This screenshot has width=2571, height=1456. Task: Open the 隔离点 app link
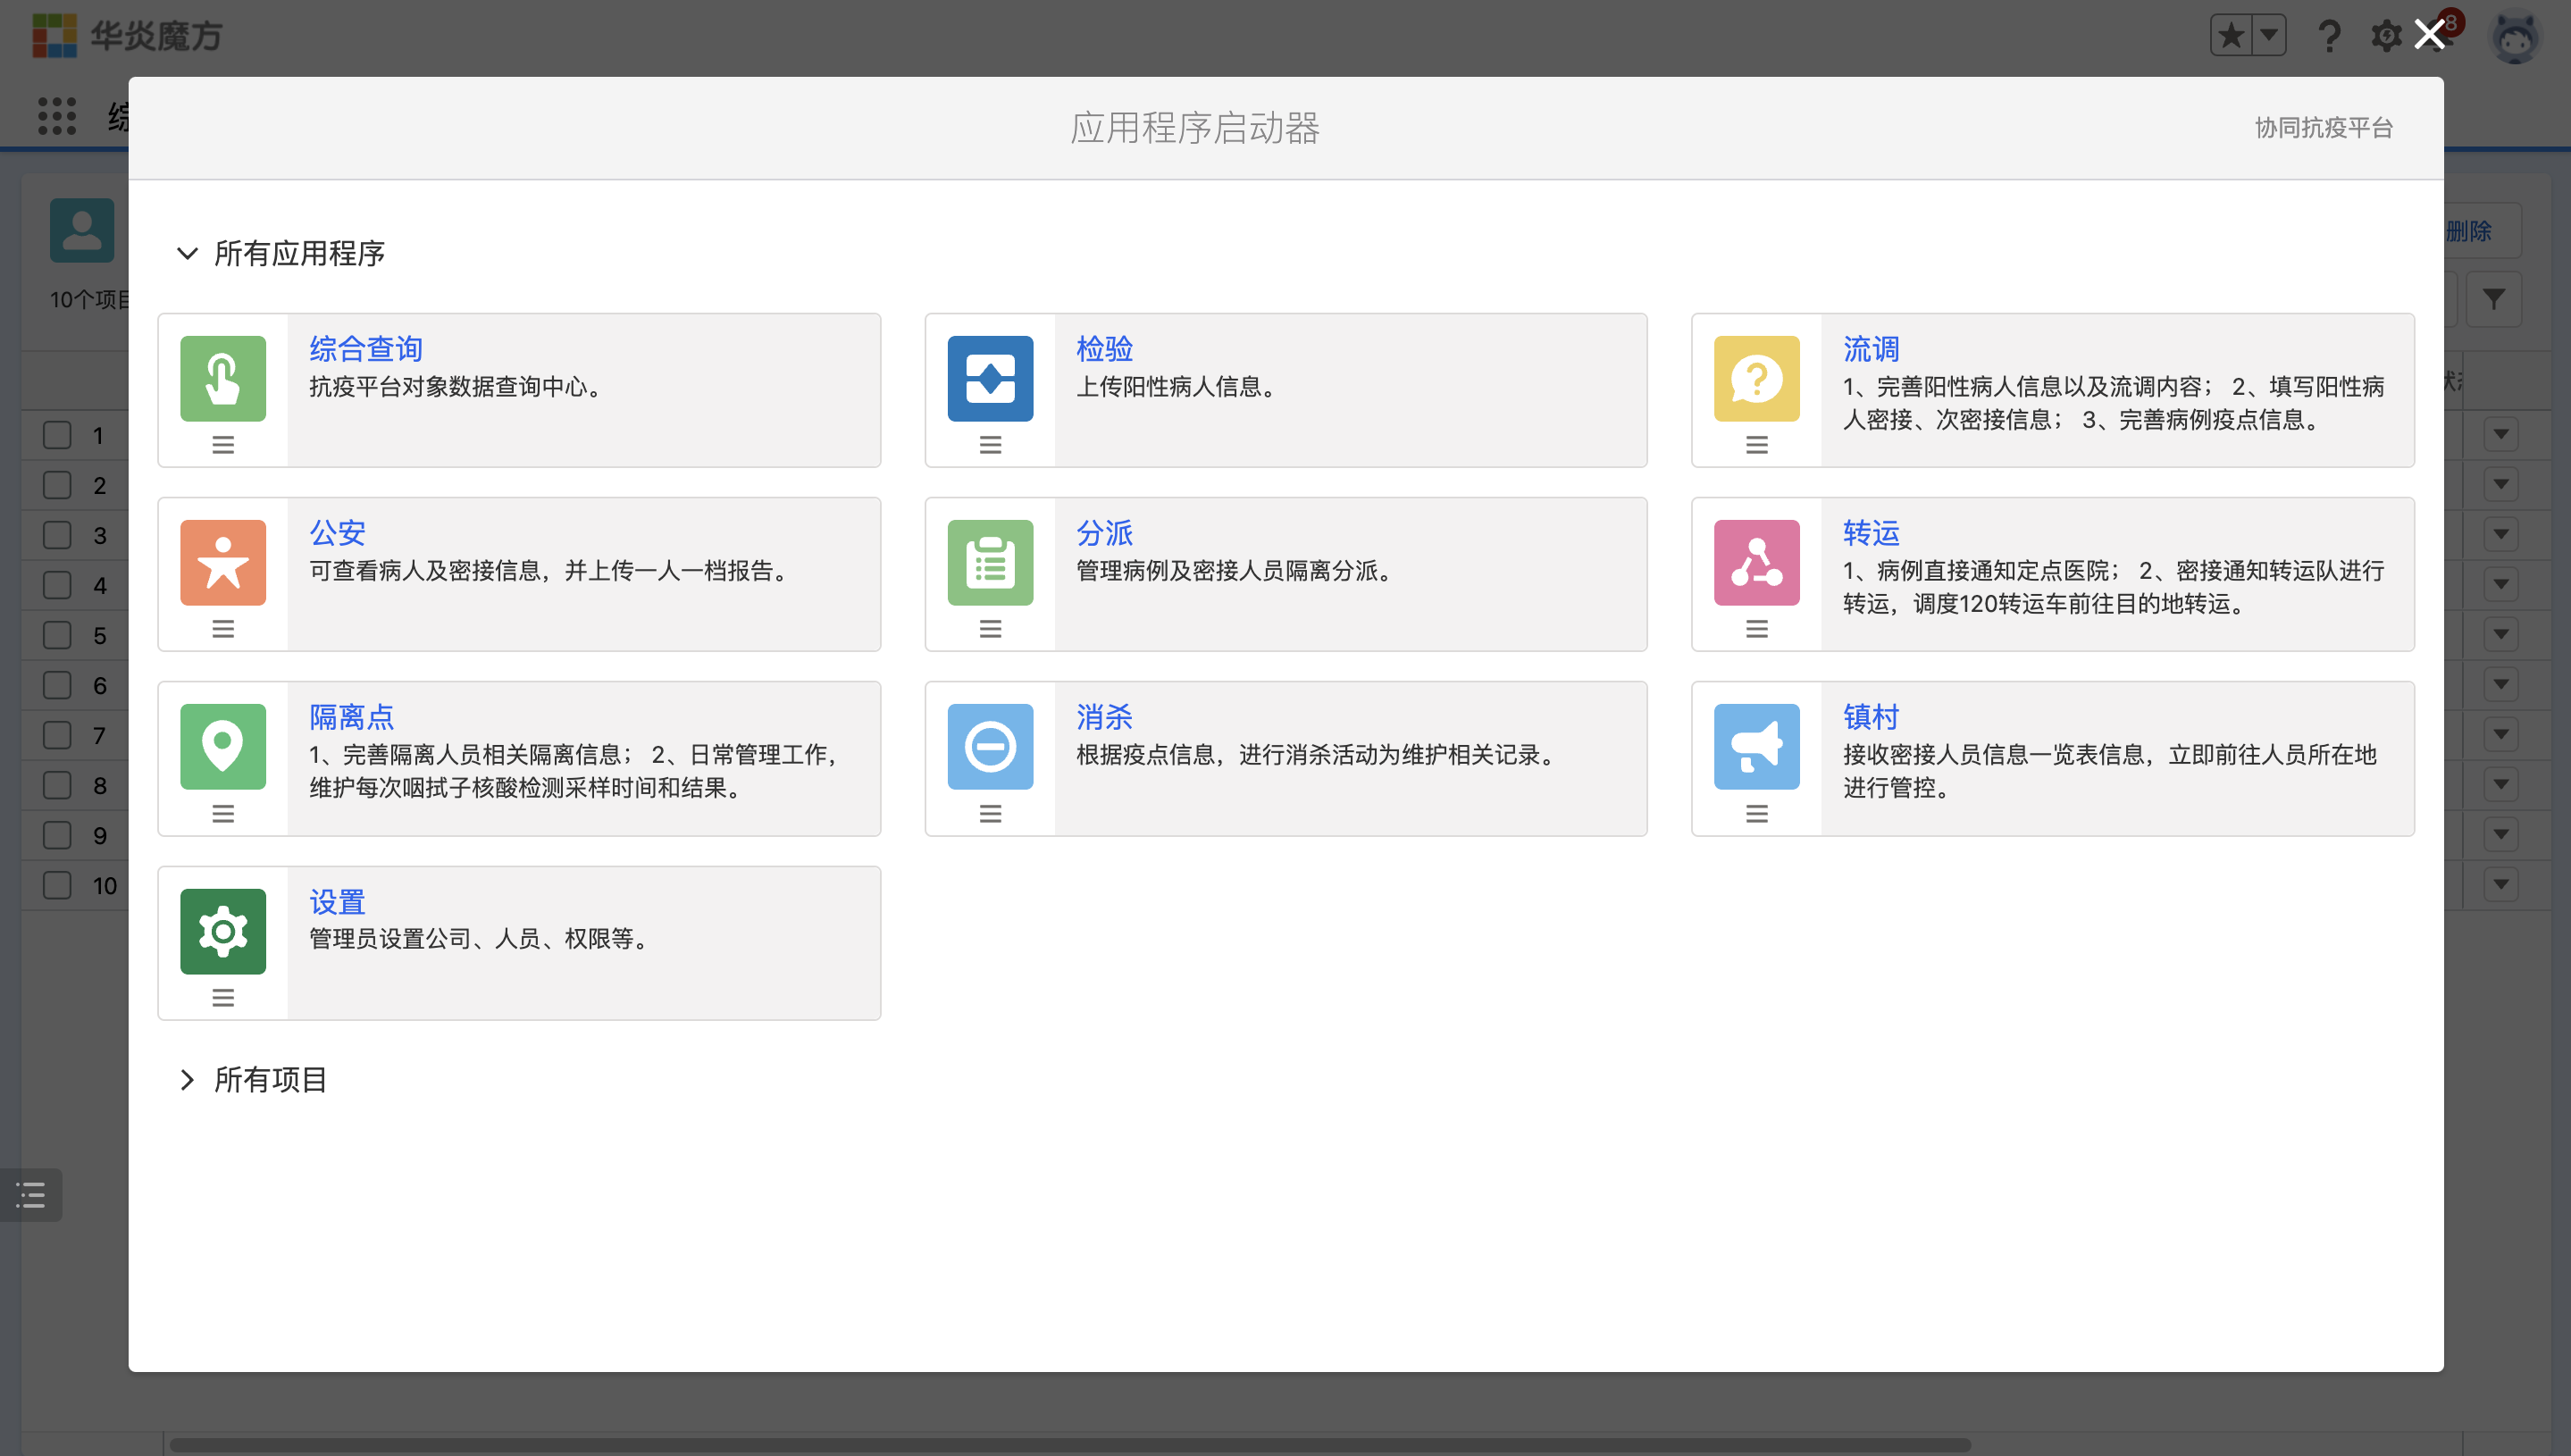pos(351,717)
